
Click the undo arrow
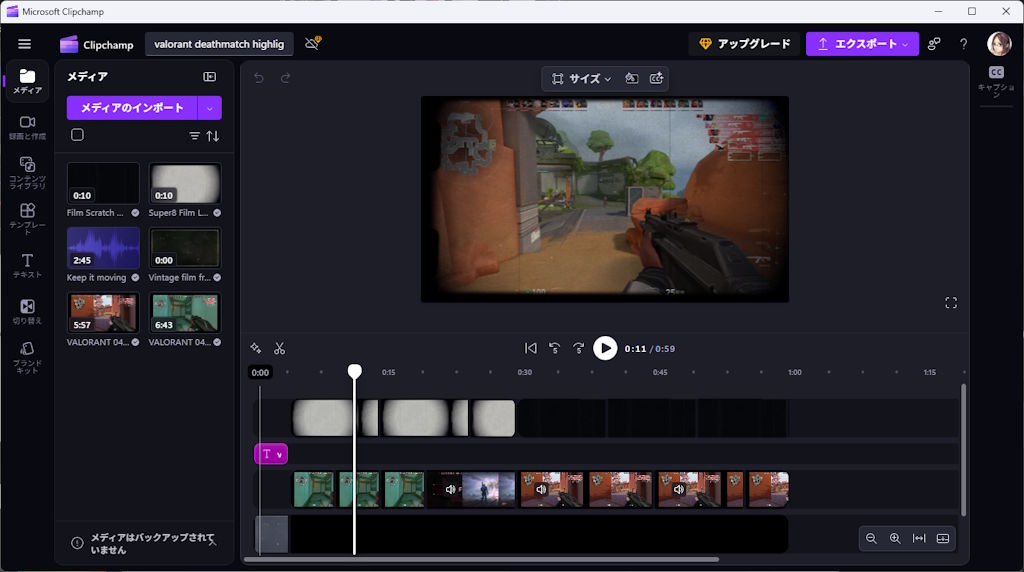259,78
